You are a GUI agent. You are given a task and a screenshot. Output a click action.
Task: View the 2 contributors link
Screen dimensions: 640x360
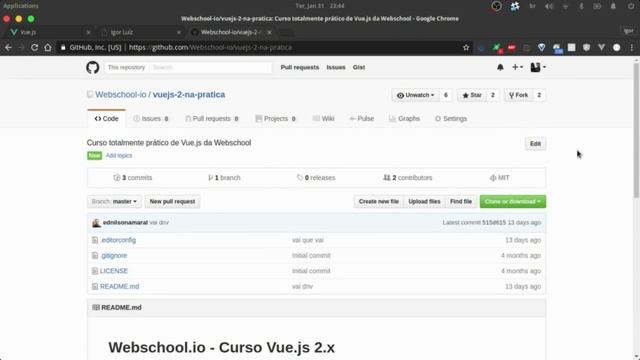(408, 178)
